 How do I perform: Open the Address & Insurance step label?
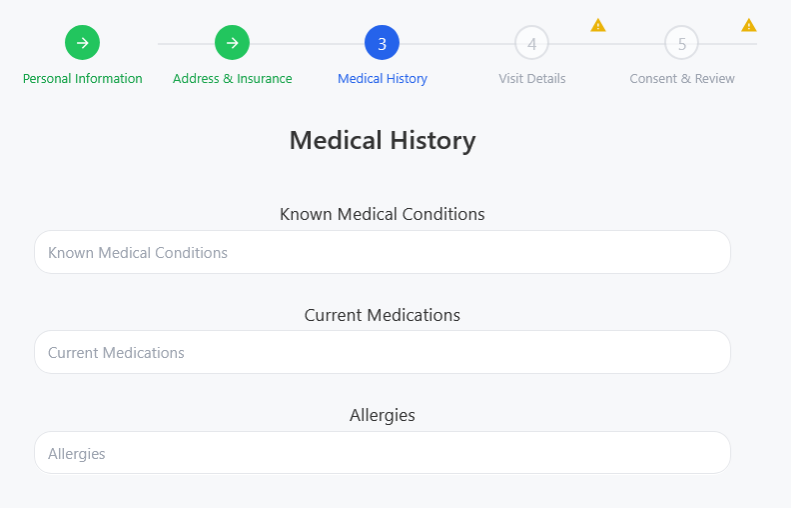pyautogui.click(x=232, y=79)
